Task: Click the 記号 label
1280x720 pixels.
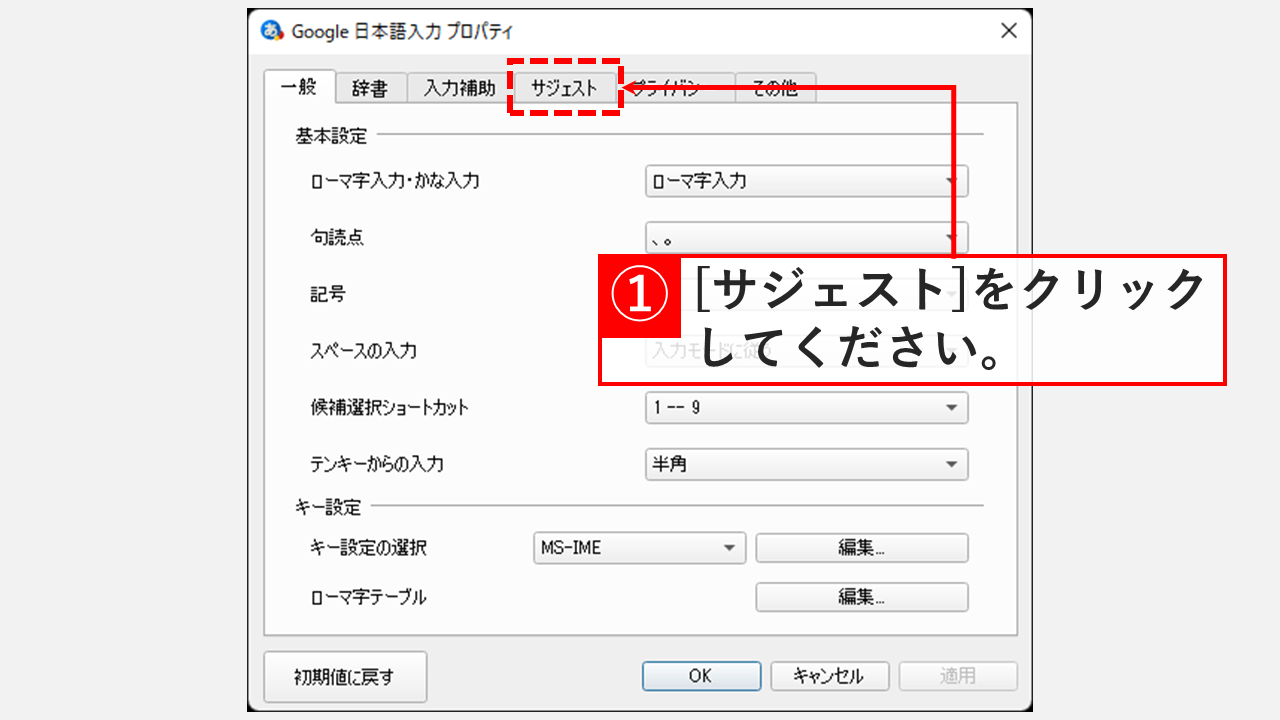Action: click(x=326, y=295)
